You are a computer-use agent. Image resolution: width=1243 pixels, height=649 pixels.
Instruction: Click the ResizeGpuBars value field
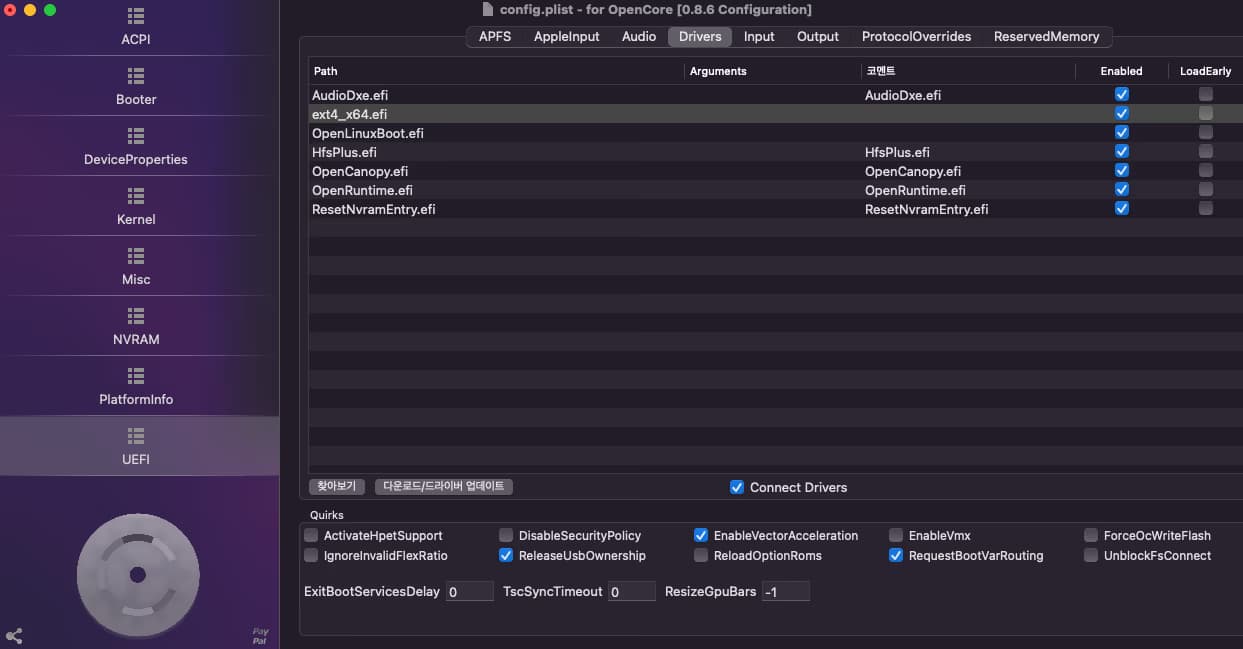[786, 591]
